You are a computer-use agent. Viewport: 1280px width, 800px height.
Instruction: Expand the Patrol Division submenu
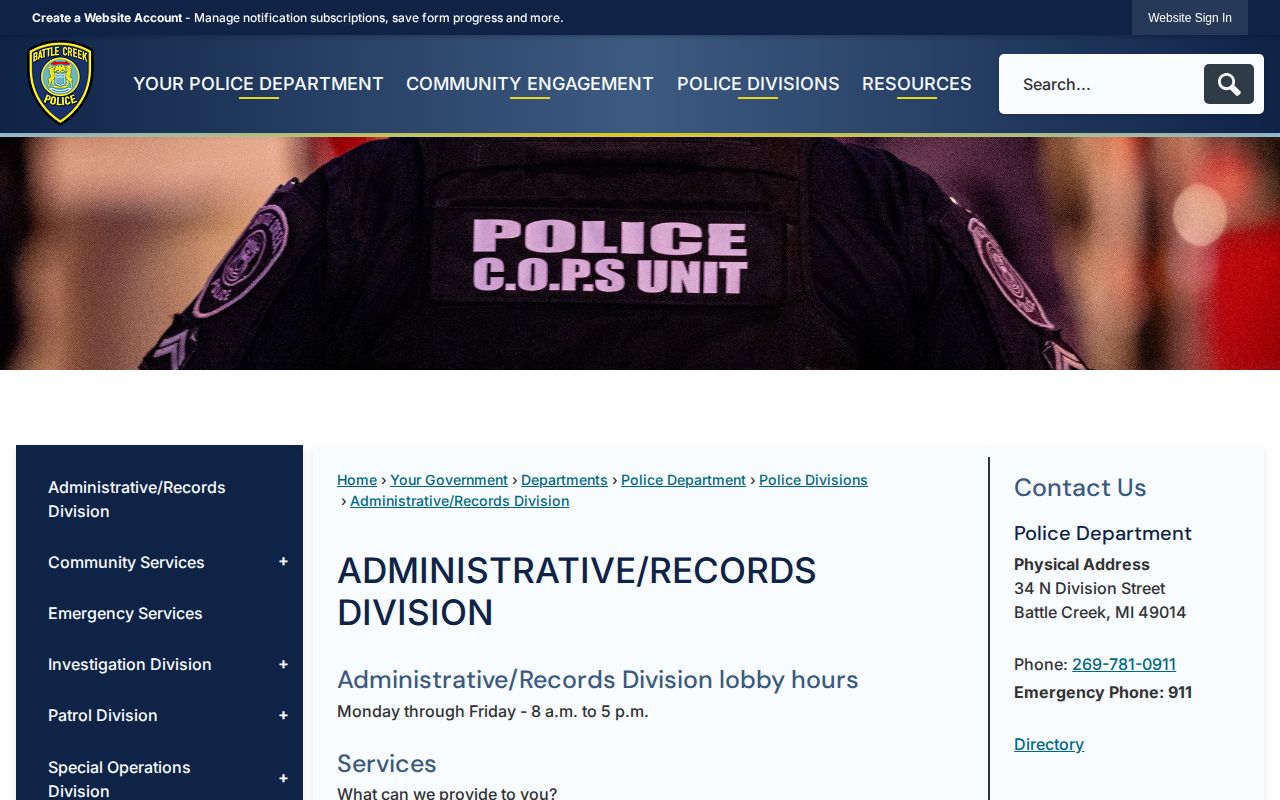coord(283,715)
